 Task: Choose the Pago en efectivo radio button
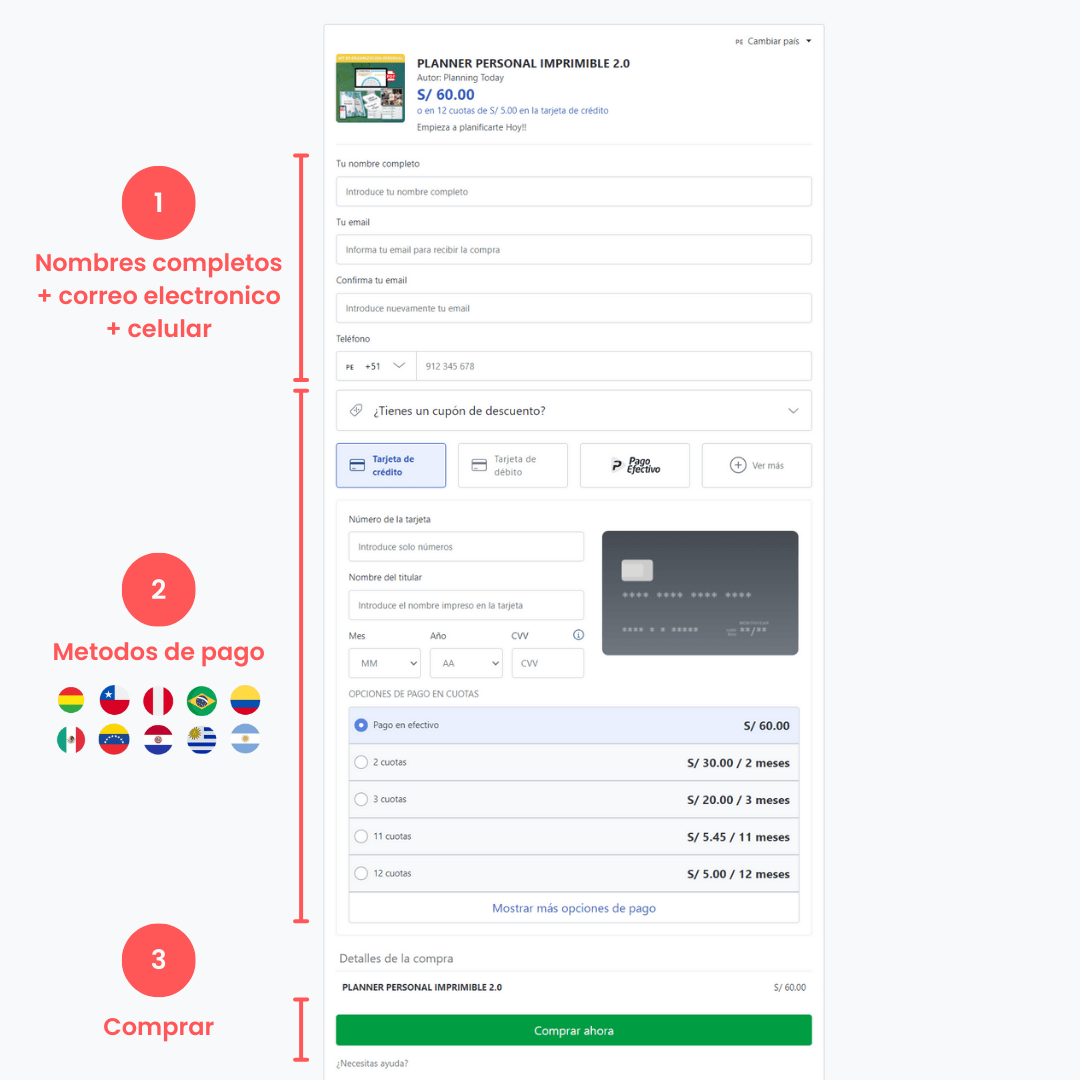361,725
